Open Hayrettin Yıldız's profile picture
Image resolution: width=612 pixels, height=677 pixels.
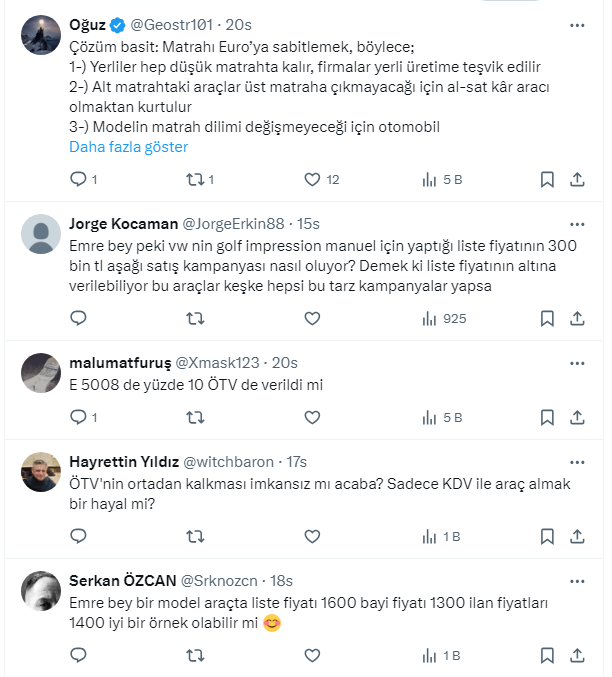[x=41, y=472]
